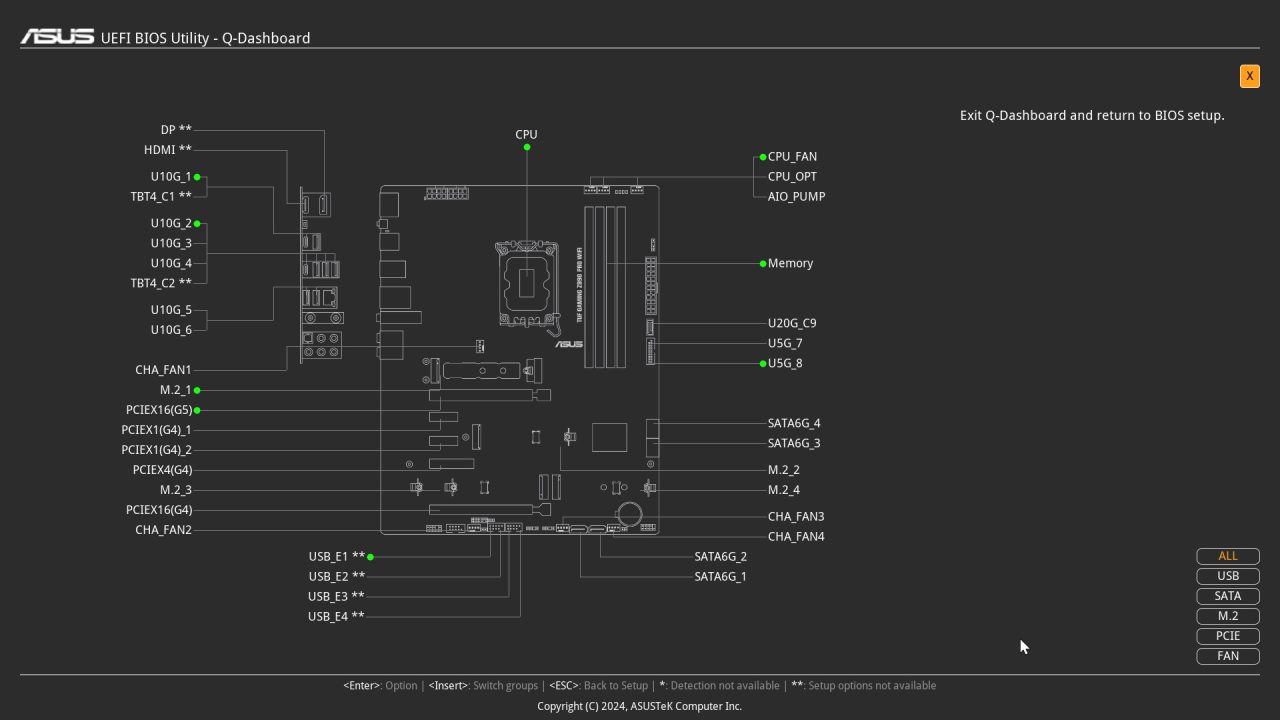Select the M.2_4 slot label
1280x720 pixels.
[x=784, y=490]
